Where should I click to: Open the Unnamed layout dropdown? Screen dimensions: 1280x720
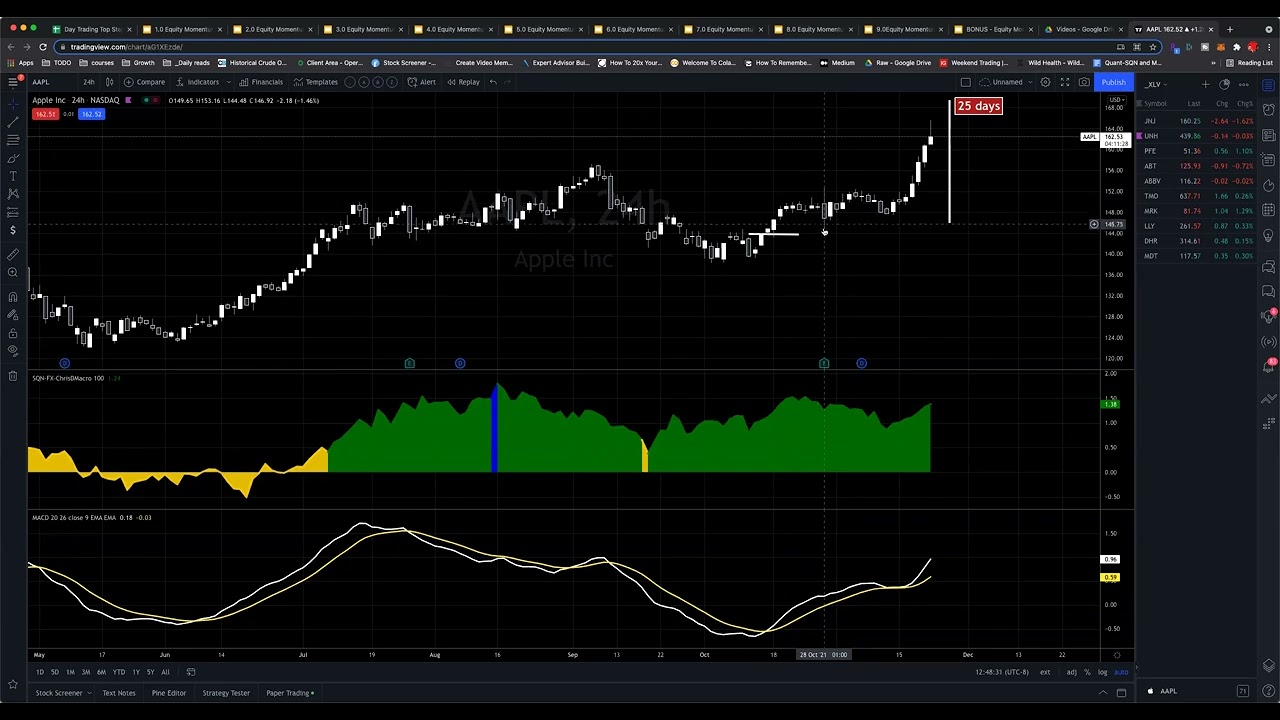click(x=1007, y=82)
